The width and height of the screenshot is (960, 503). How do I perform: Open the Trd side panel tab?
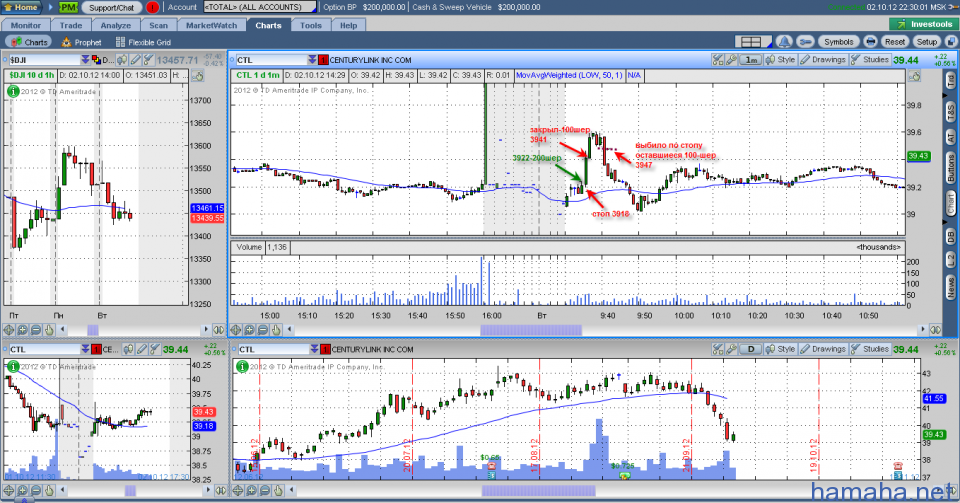[951, 81]
